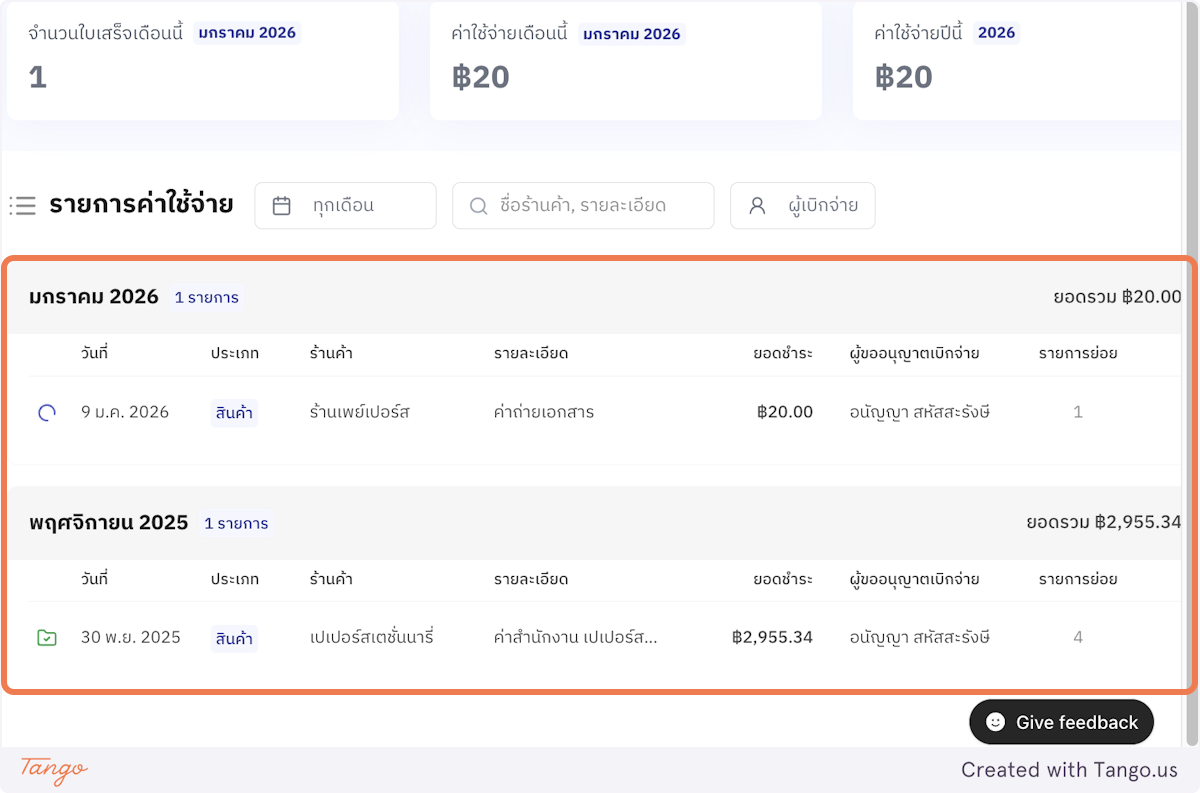This screenshot has width=1200, height=793.
Task: Open the ทุกเดือน month dropdown
Action: pos(345,206)
